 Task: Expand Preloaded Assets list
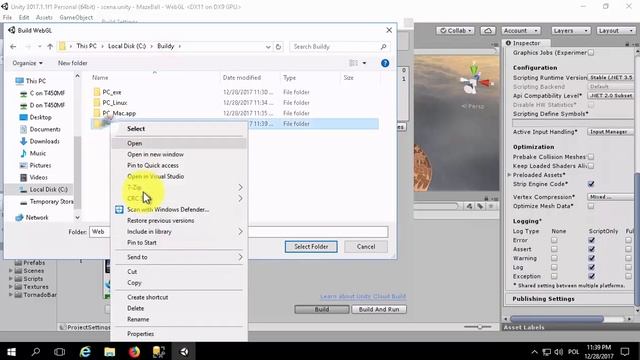[x=509, y=175]
